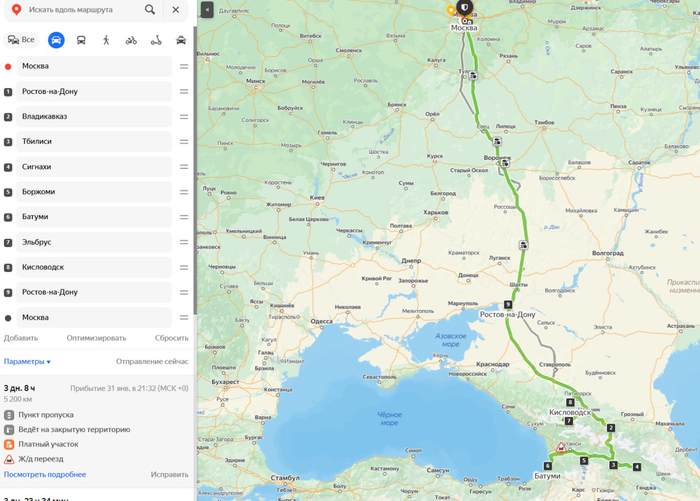Close the route panel with the X icon
Screen dimensions: 700x501
coord(176,10)
